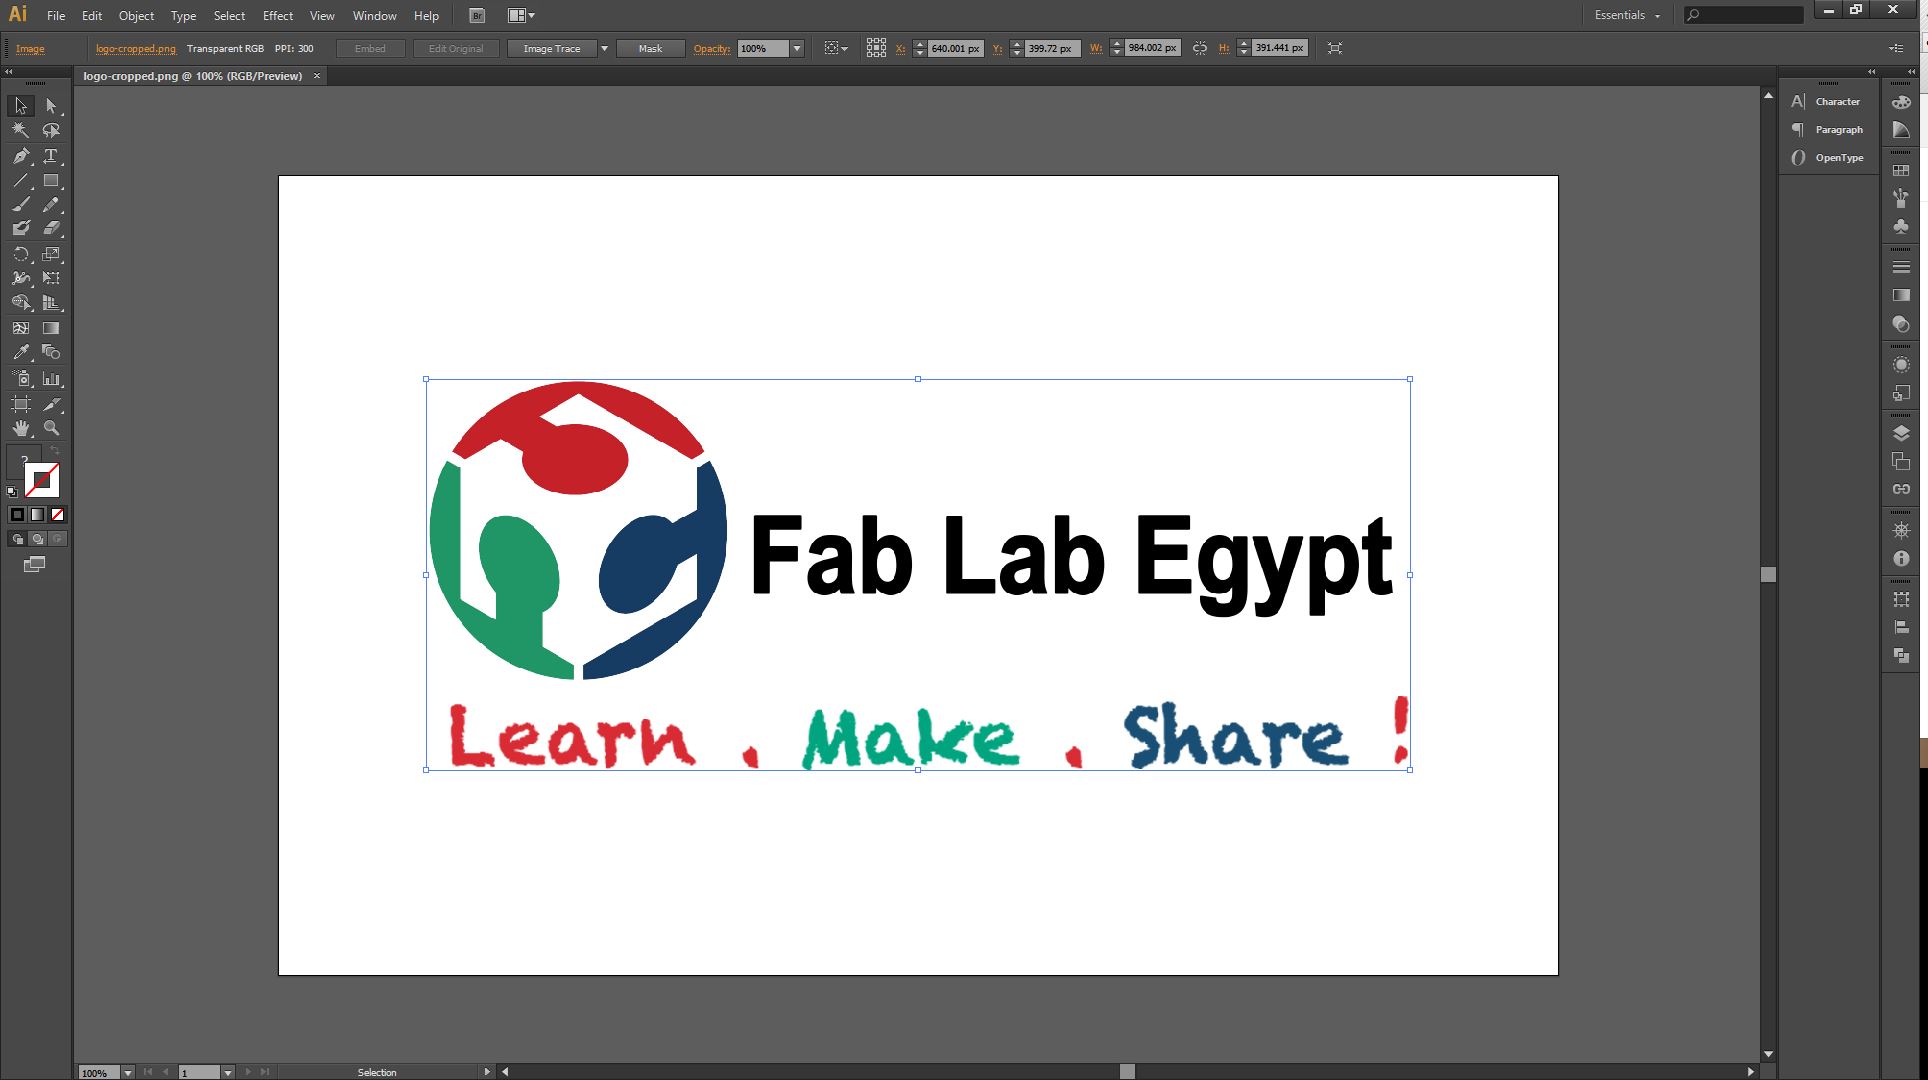1928x1080 pixels.
Task: Select the Blend tool
Action: click(x=51, y=352)
